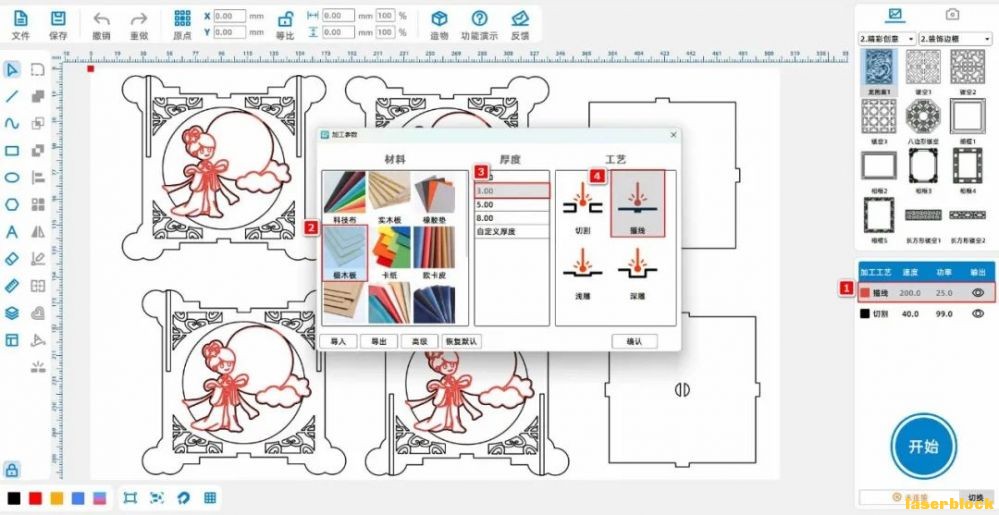
Task: Select the 八边形镂空 octagon thumbnail
Action: tap(923, 116)
